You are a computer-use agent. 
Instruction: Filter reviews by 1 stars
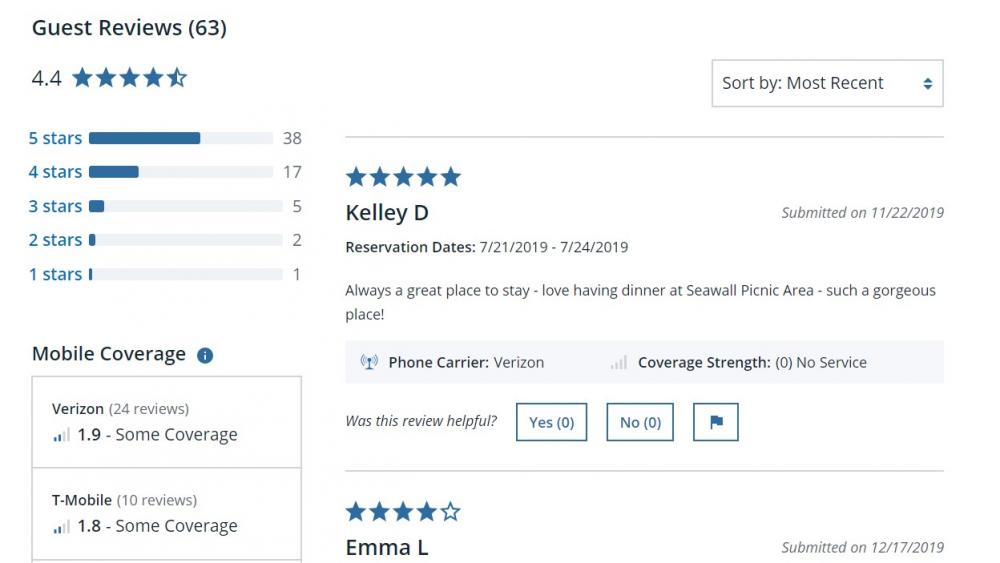pyautogui.click(x=55, y=274)
